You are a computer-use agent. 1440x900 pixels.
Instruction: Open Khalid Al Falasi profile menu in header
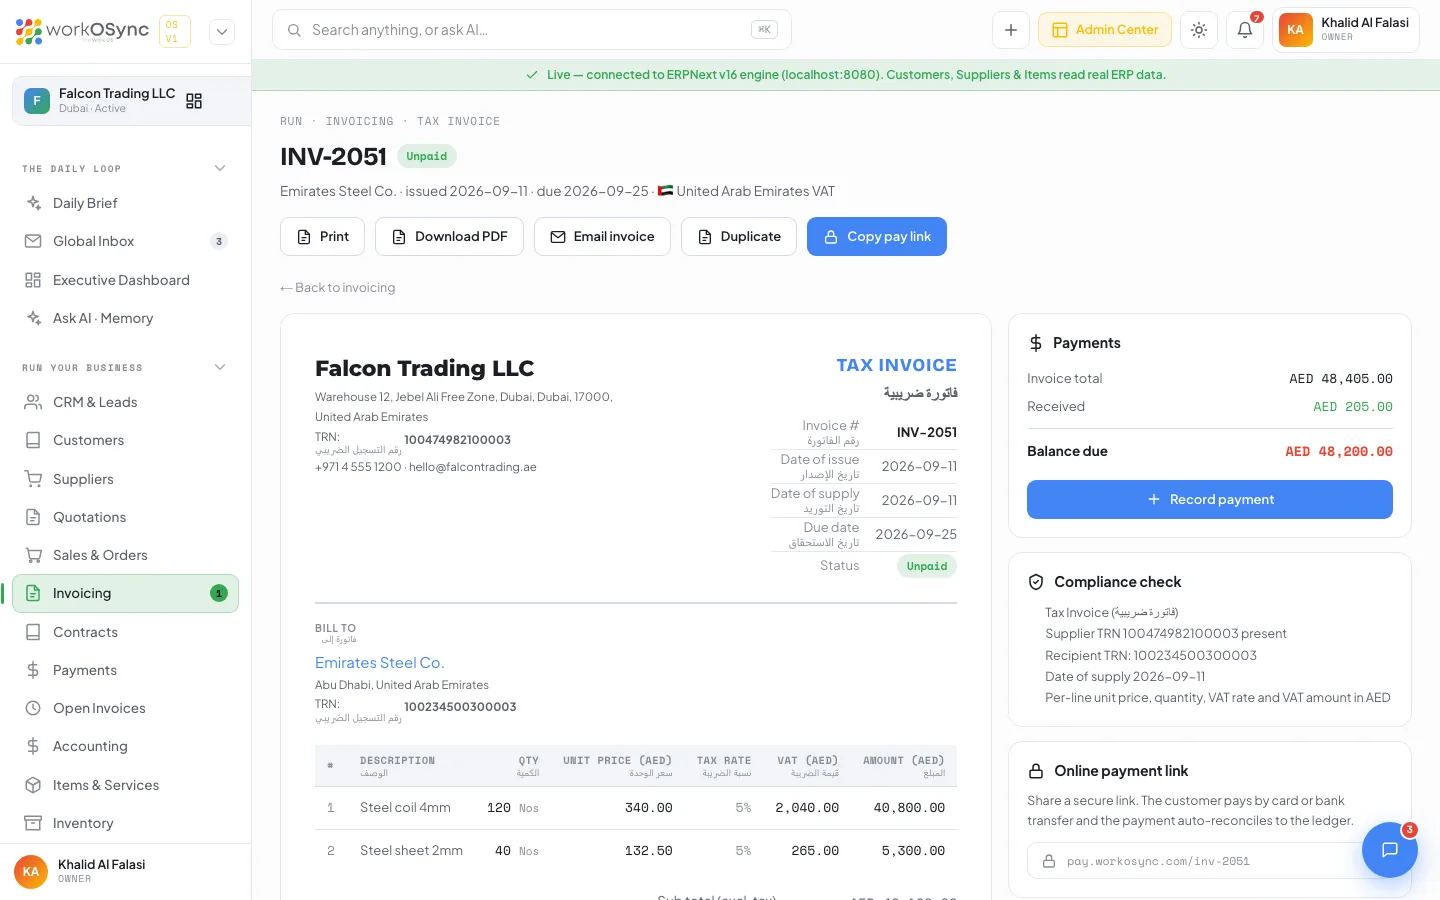coord(1346,30)
